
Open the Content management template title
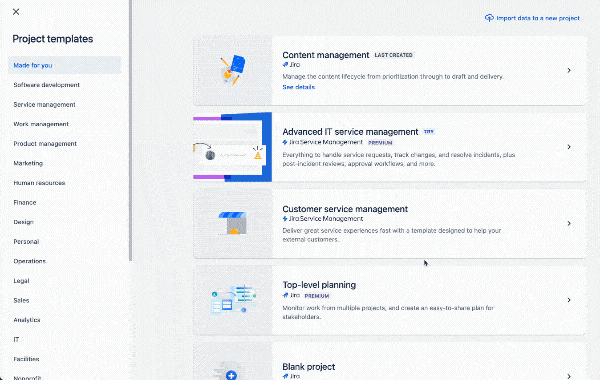click(x=326, y=55)
